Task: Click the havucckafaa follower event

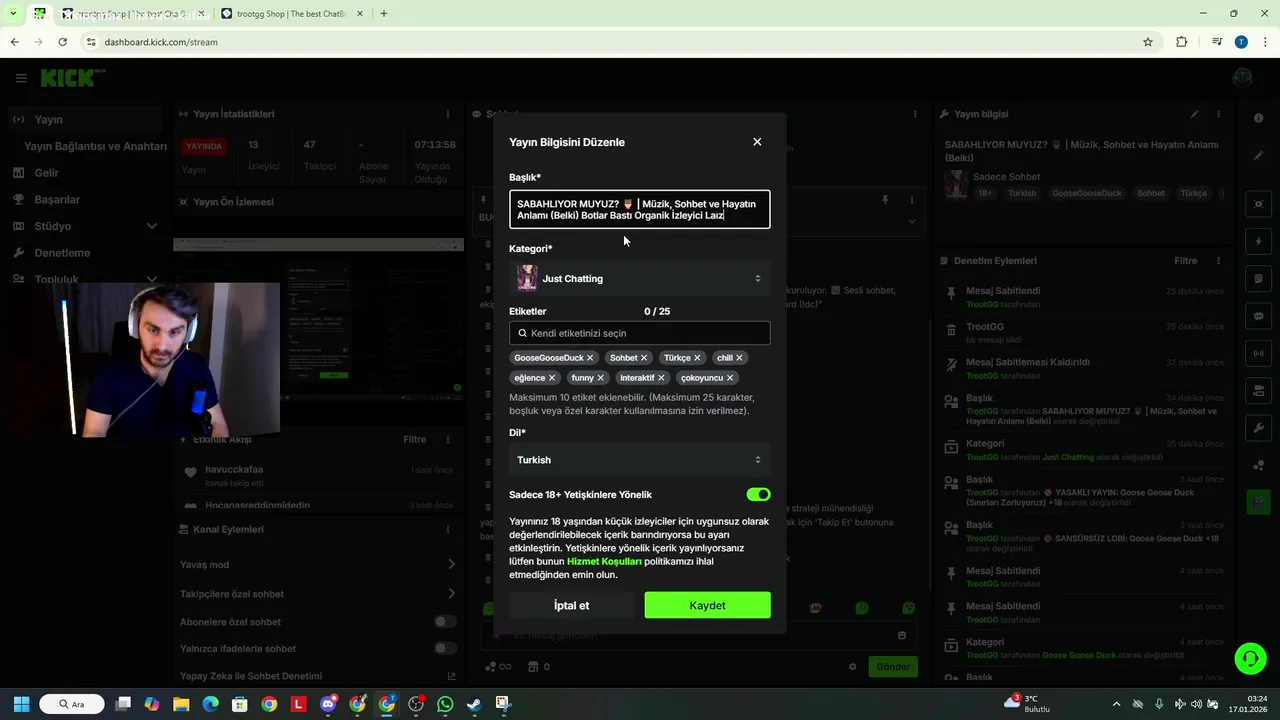Action: (318, 476)
